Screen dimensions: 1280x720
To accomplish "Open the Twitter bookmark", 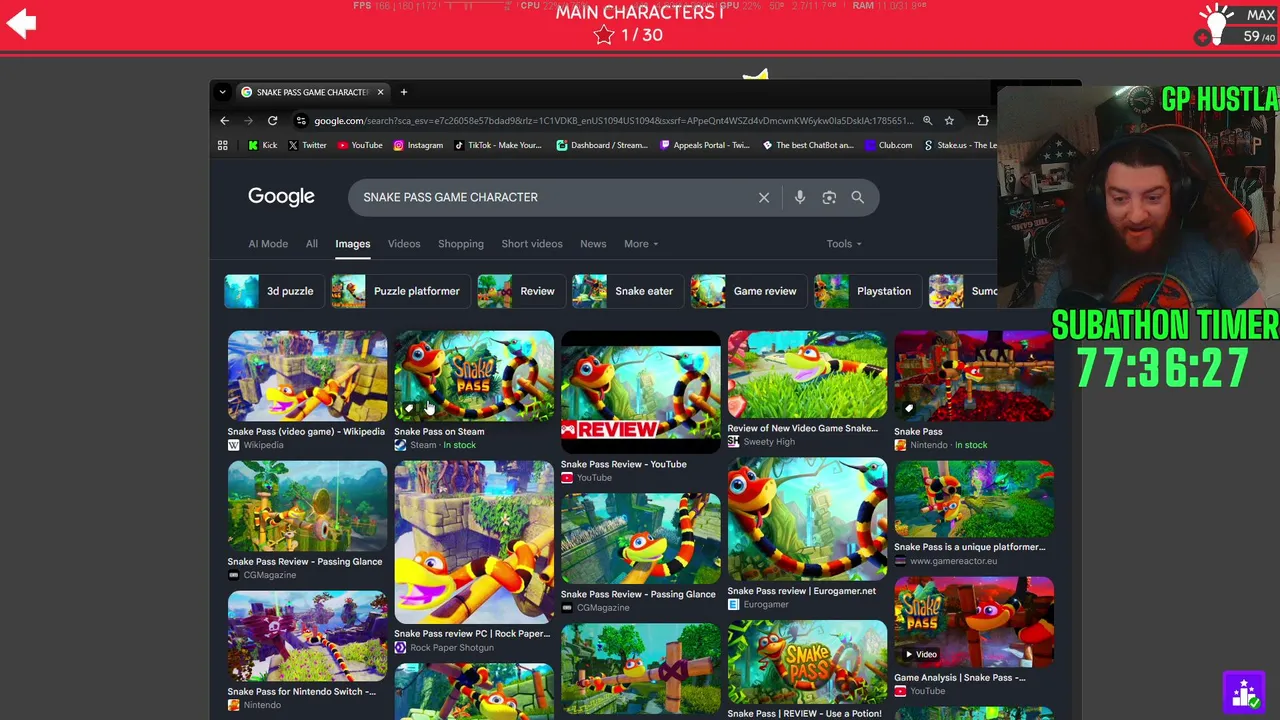I will pos(307,145).
